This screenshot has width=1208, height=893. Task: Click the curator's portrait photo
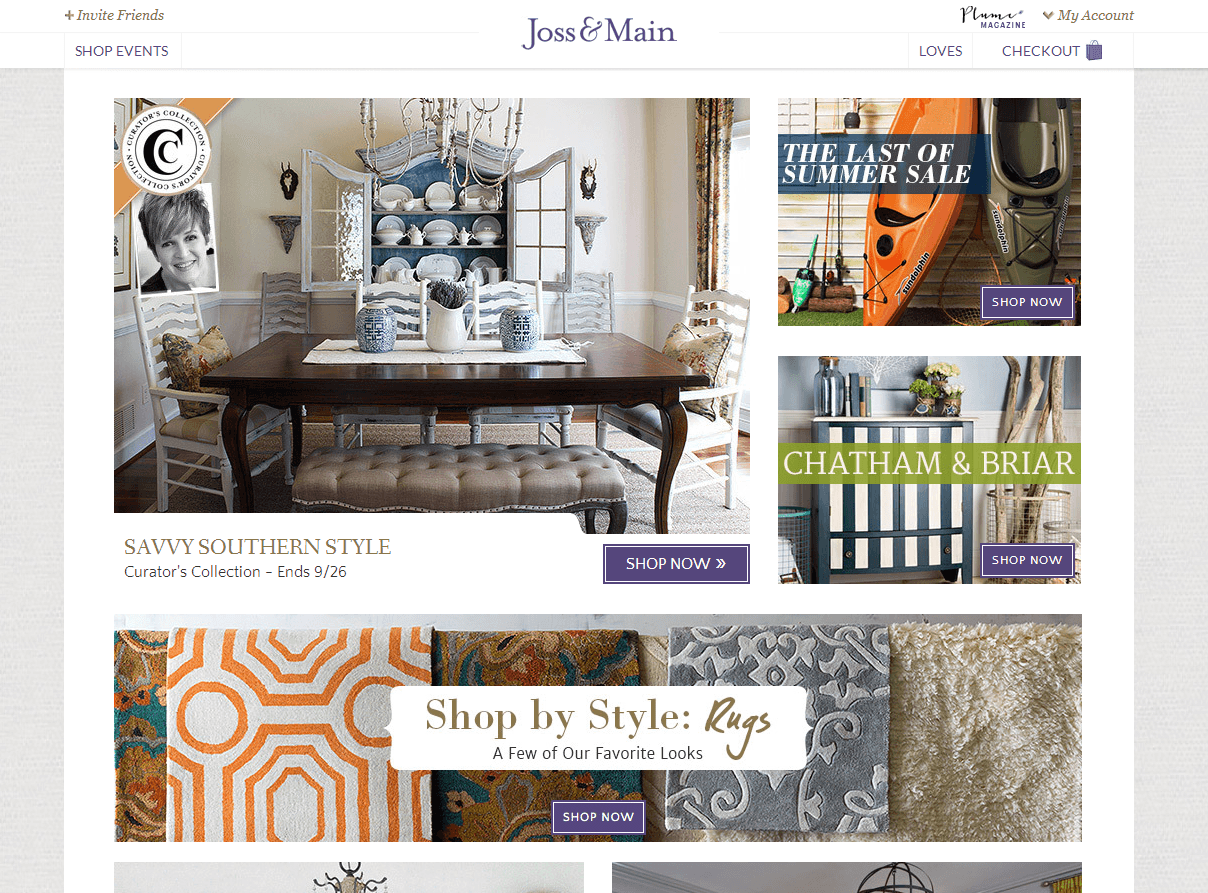(176, 239)
